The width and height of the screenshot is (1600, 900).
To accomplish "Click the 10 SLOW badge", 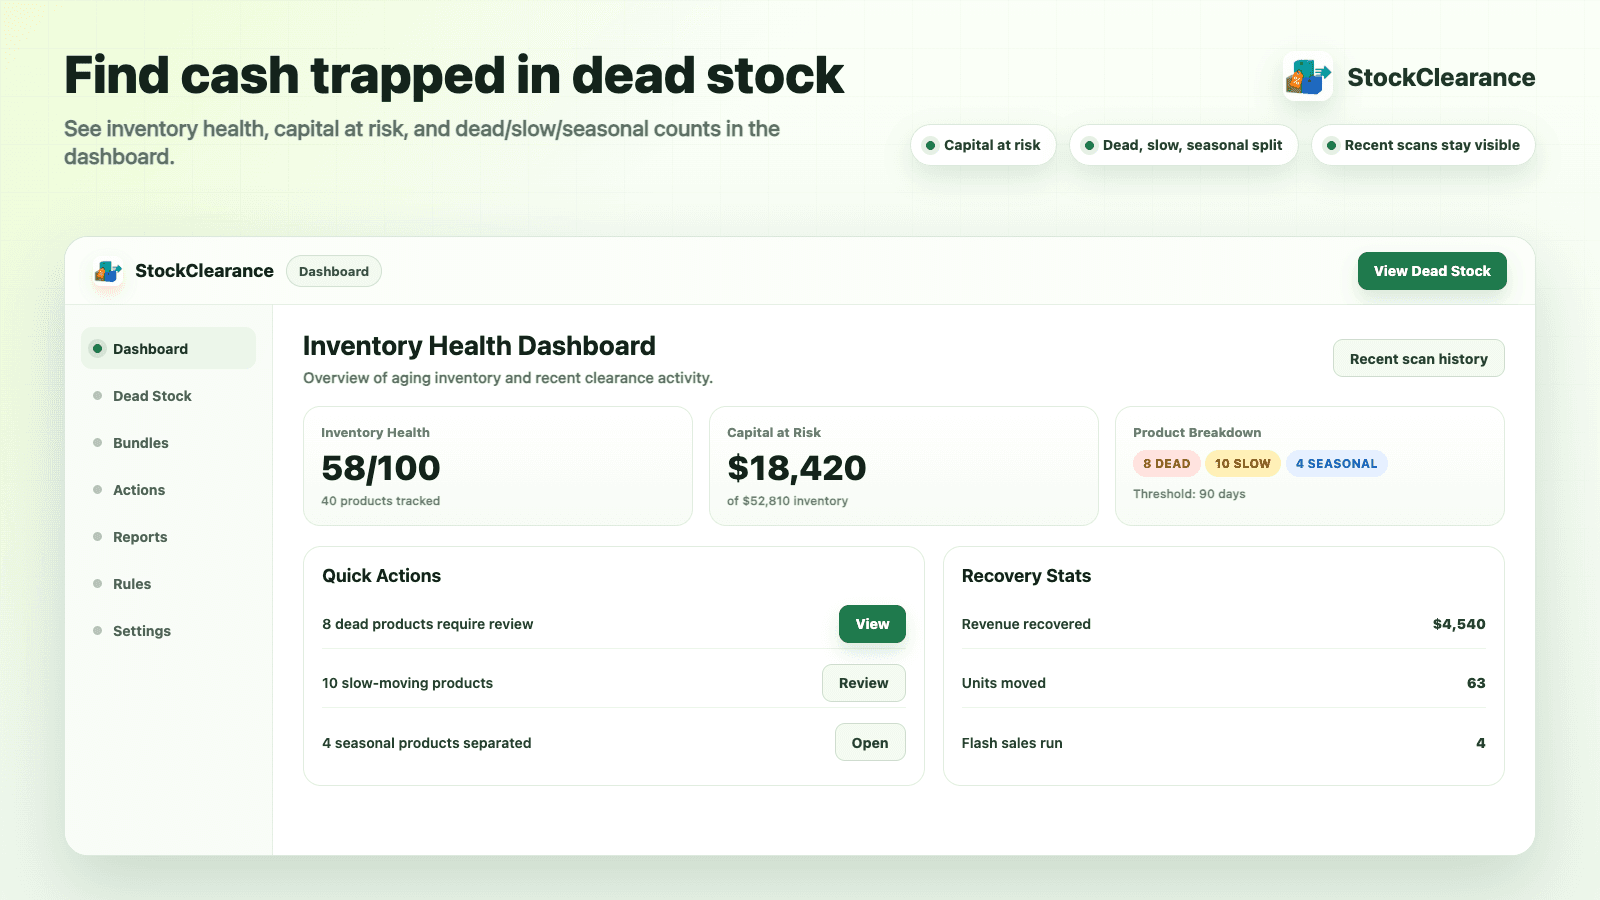I will click(1242, 463).
